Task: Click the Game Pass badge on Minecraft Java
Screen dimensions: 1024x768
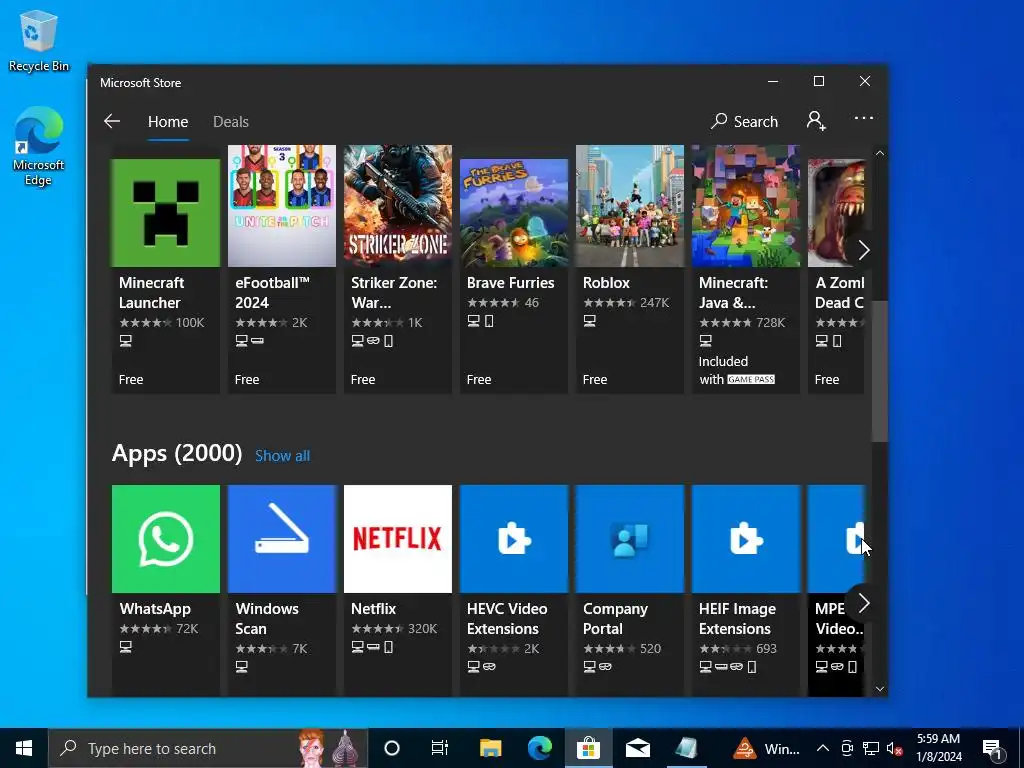Action: pyautogui.click(x=751, y=379)
